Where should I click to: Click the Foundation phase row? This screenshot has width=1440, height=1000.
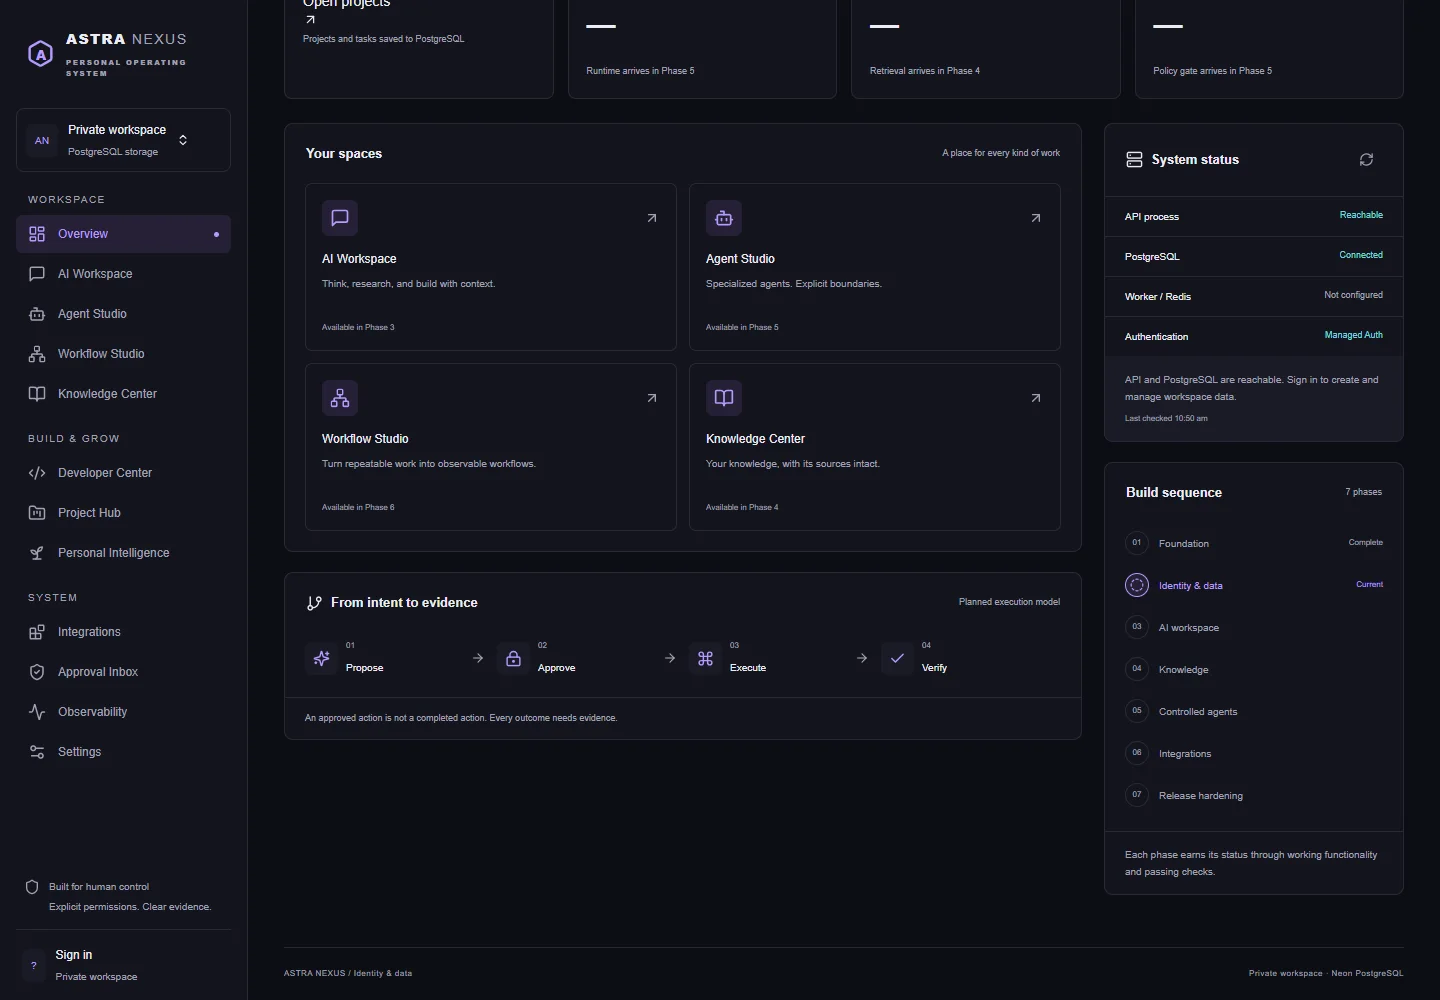tap(1254, 543)
